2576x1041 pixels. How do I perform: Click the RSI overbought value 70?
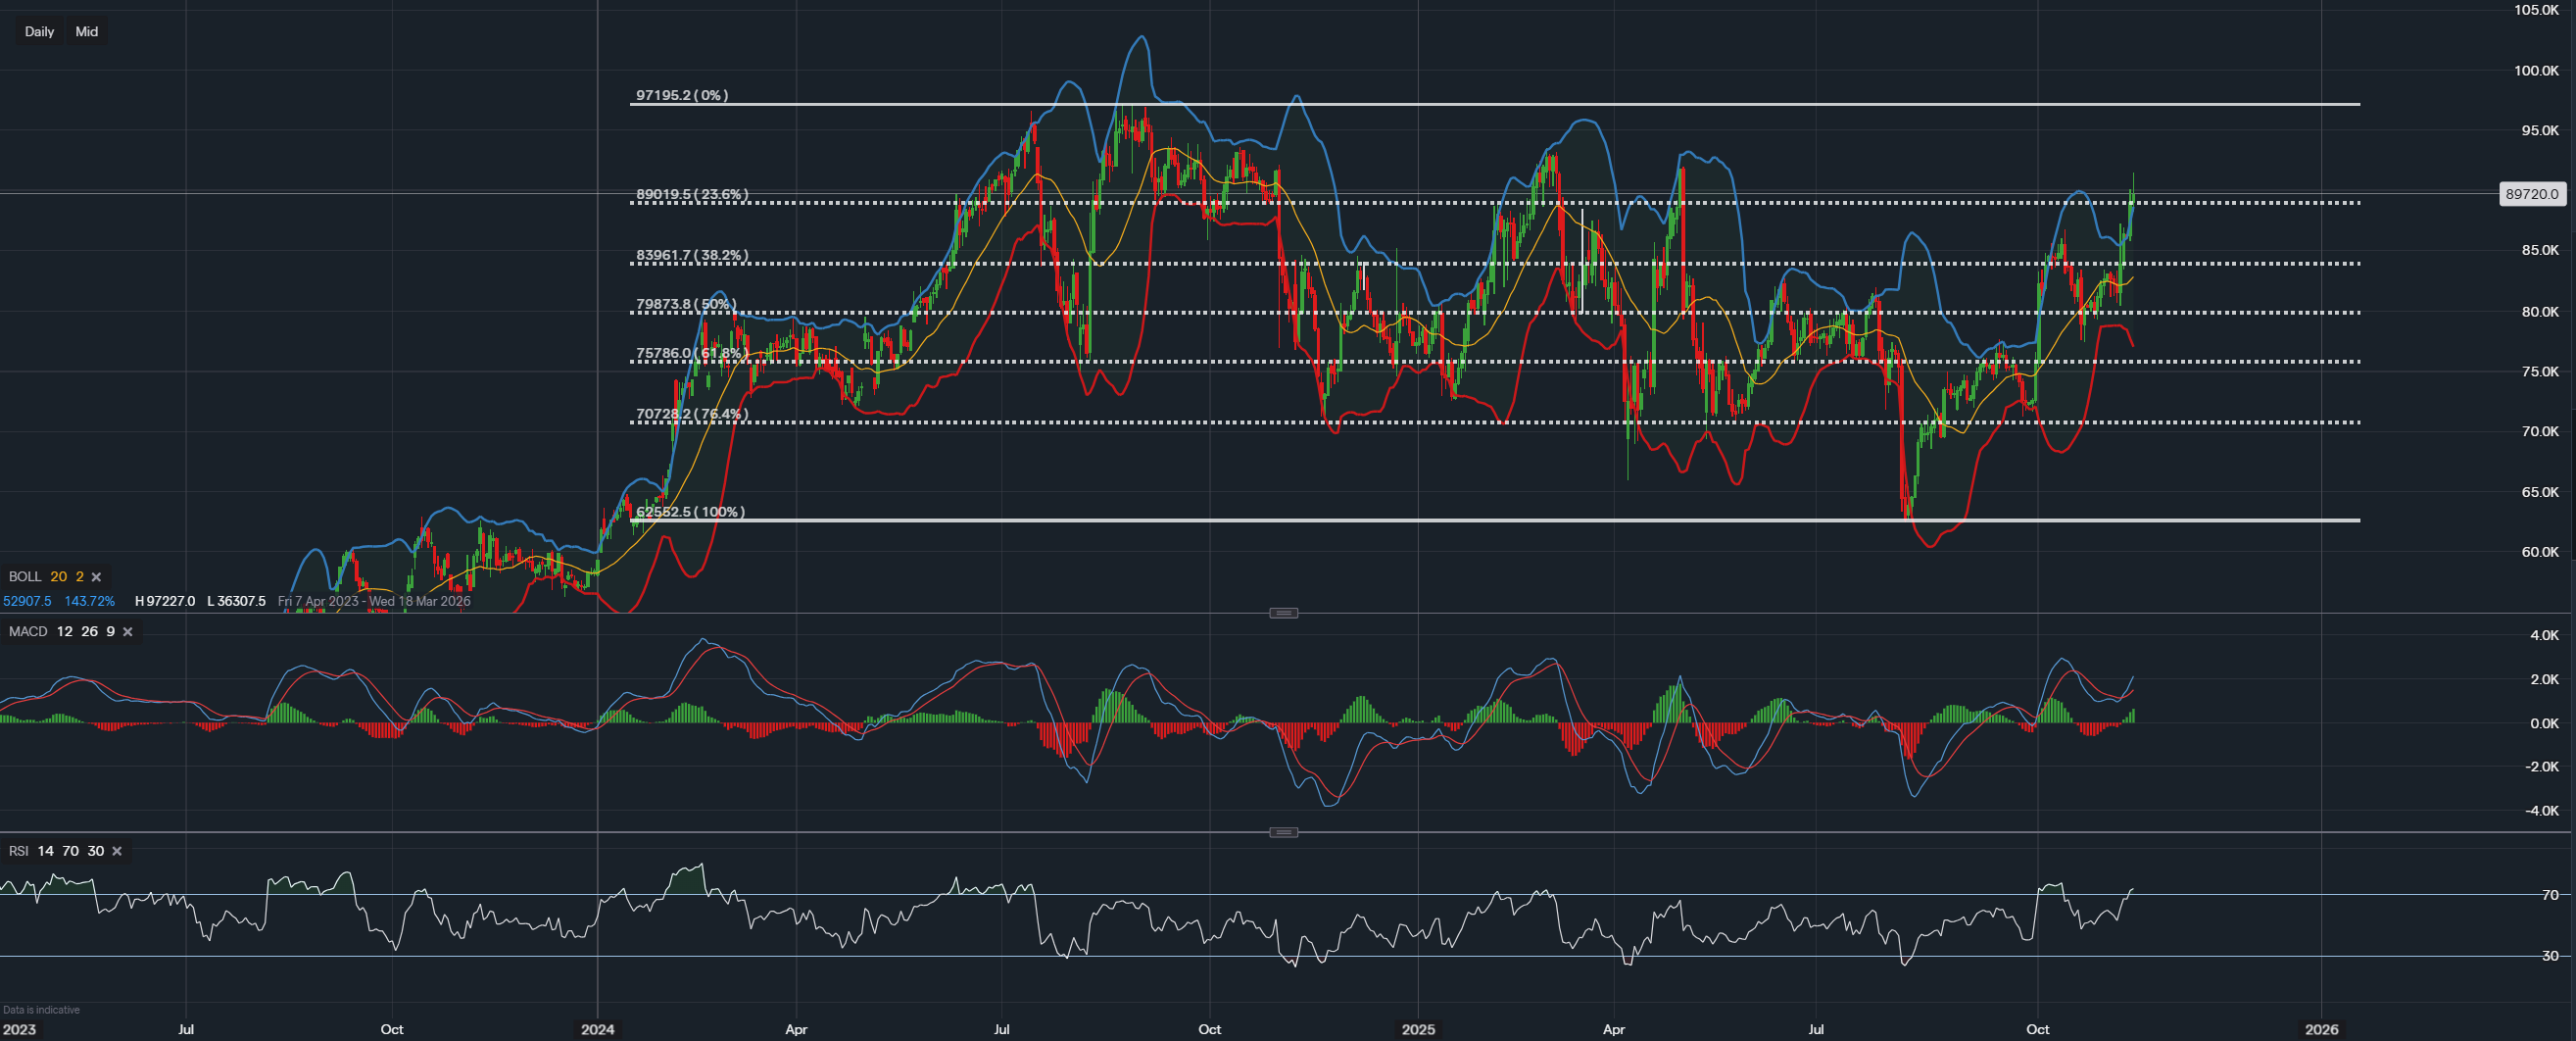click(x=70, y=851)
